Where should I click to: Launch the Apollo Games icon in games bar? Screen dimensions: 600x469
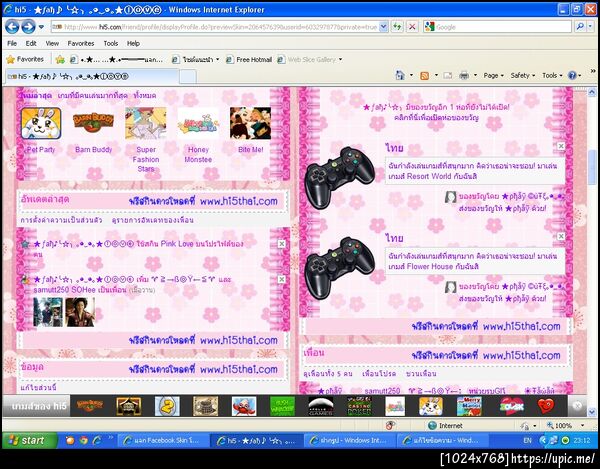coord(321,406)
